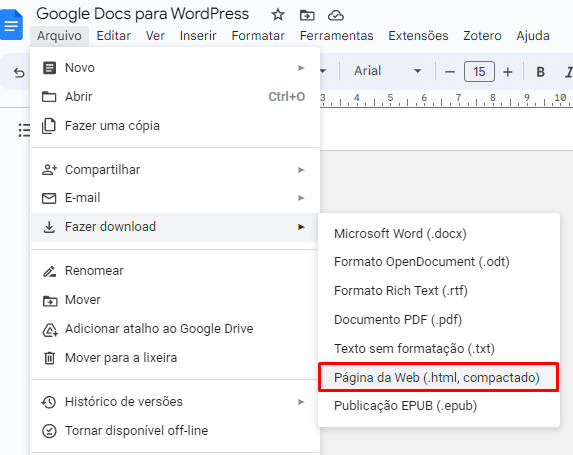Click the trash can icon
Screen dimensions: 573x455
pyautogui.click(x=49, y=358)
